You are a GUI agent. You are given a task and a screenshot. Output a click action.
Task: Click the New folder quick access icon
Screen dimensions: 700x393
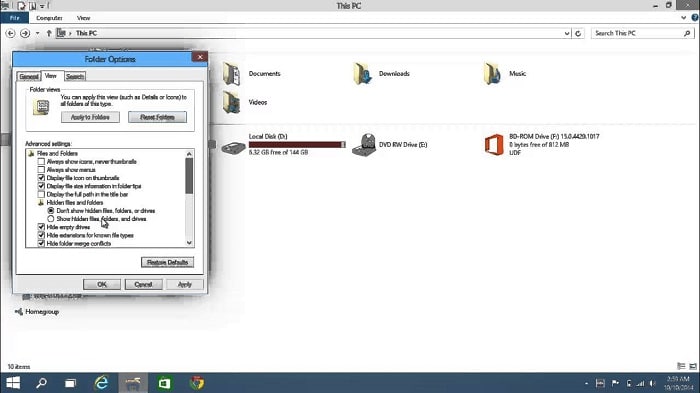pos(33,5)
